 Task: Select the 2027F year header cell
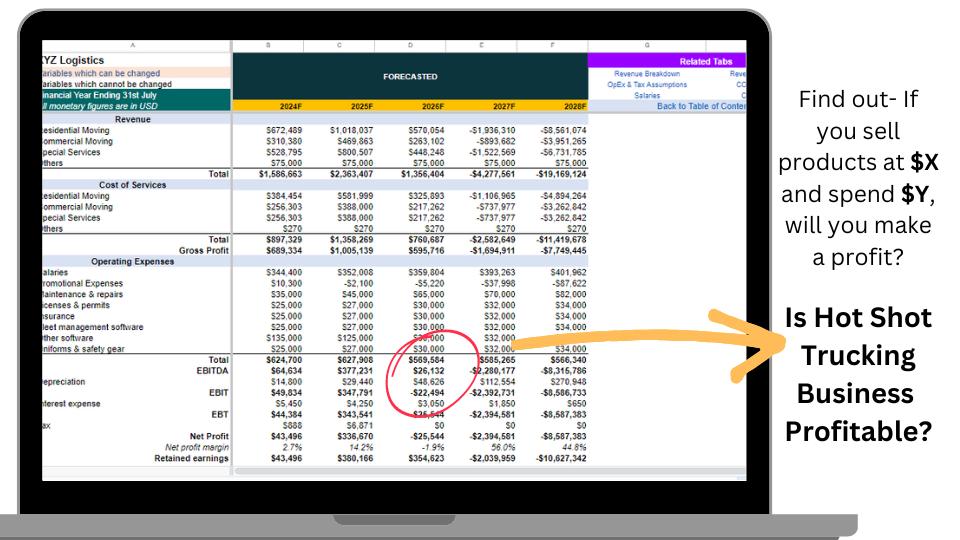[x=481, y=106]
